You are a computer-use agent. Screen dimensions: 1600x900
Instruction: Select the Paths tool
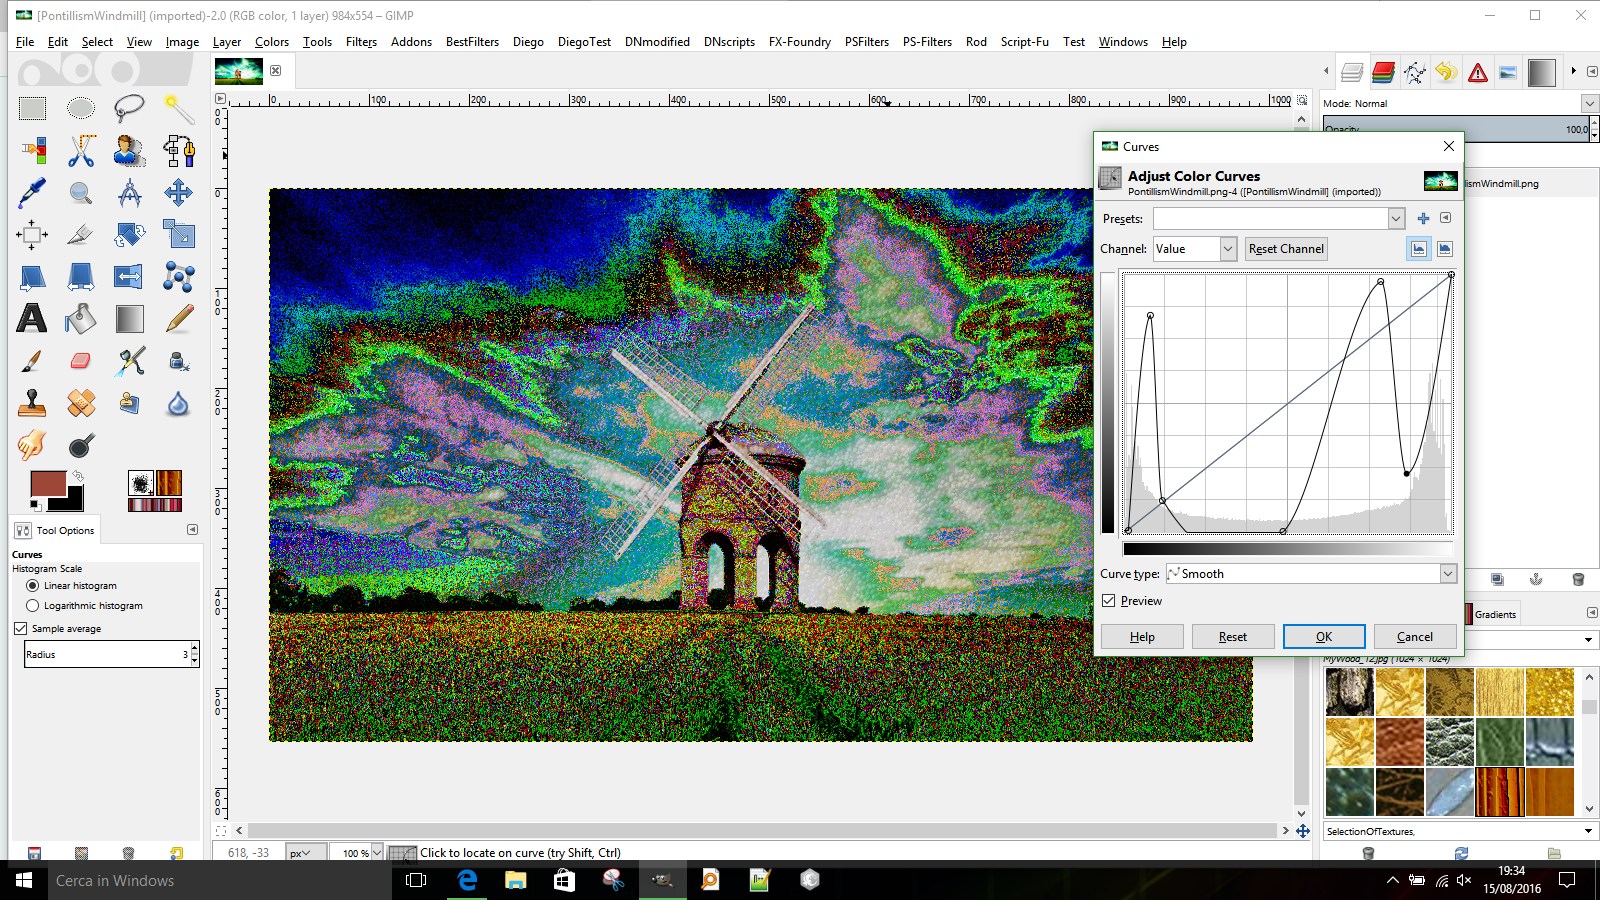click(x=178, y=150)
